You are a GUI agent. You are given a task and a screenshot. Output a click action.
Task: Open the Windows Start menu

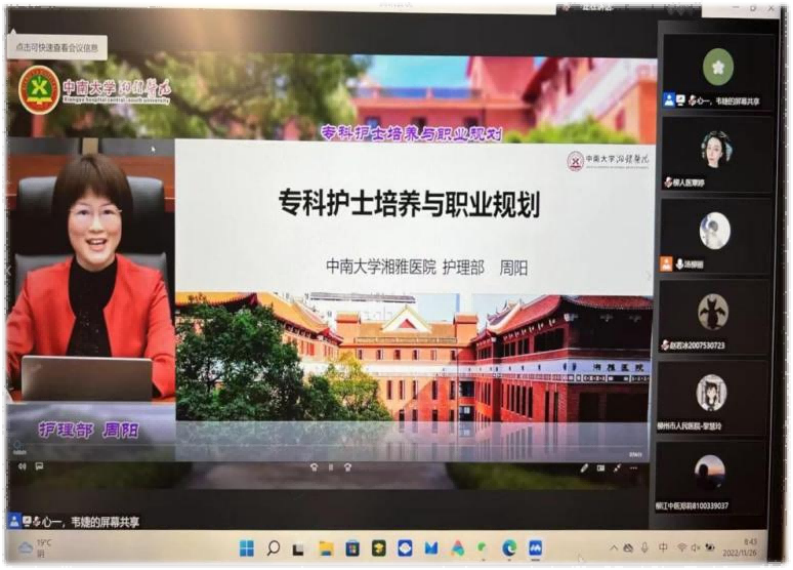tap(246, 548)
